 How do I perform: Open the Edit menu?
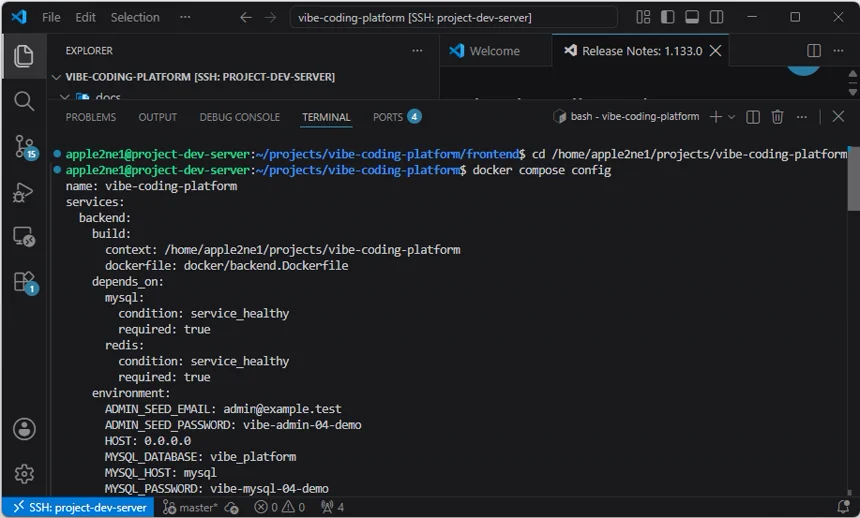[x=86, y=17]
